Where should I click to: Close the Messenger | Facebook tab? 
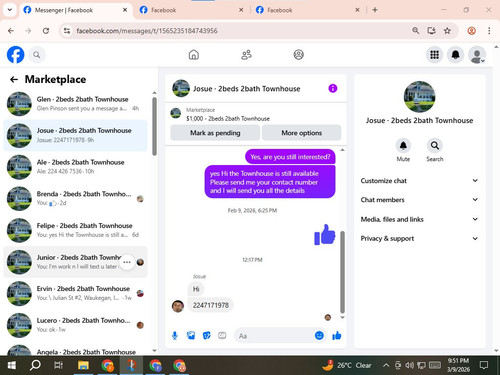point(125,10)
